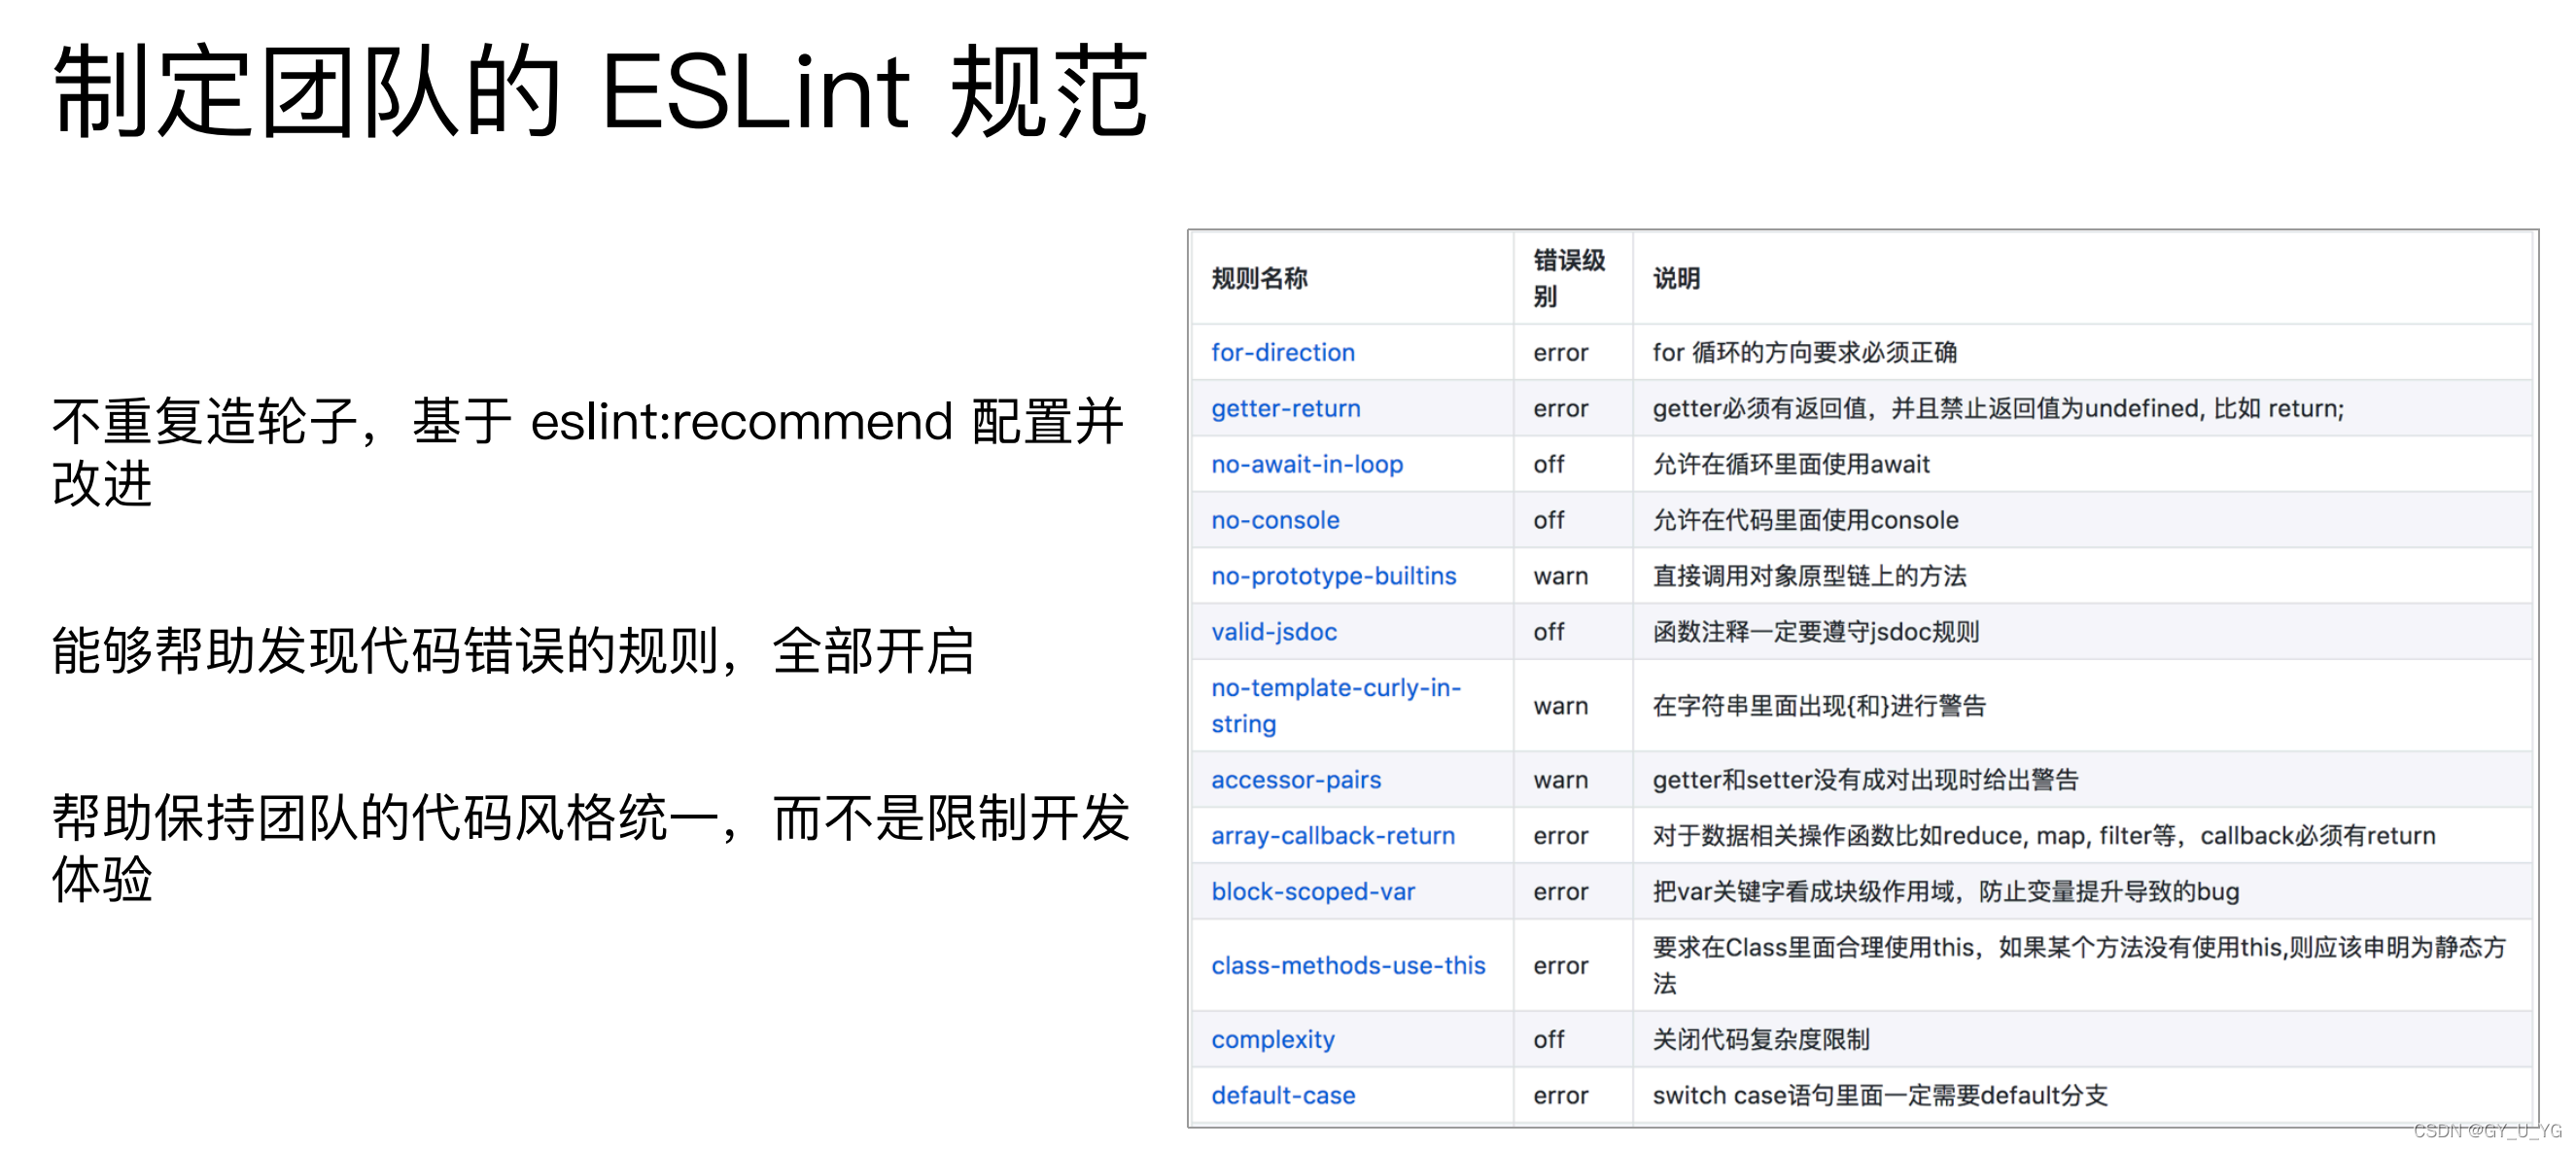The image size is (2576, 1149).
Task: Select the error level in array-callback-return row
Action: click(1560, 836)
